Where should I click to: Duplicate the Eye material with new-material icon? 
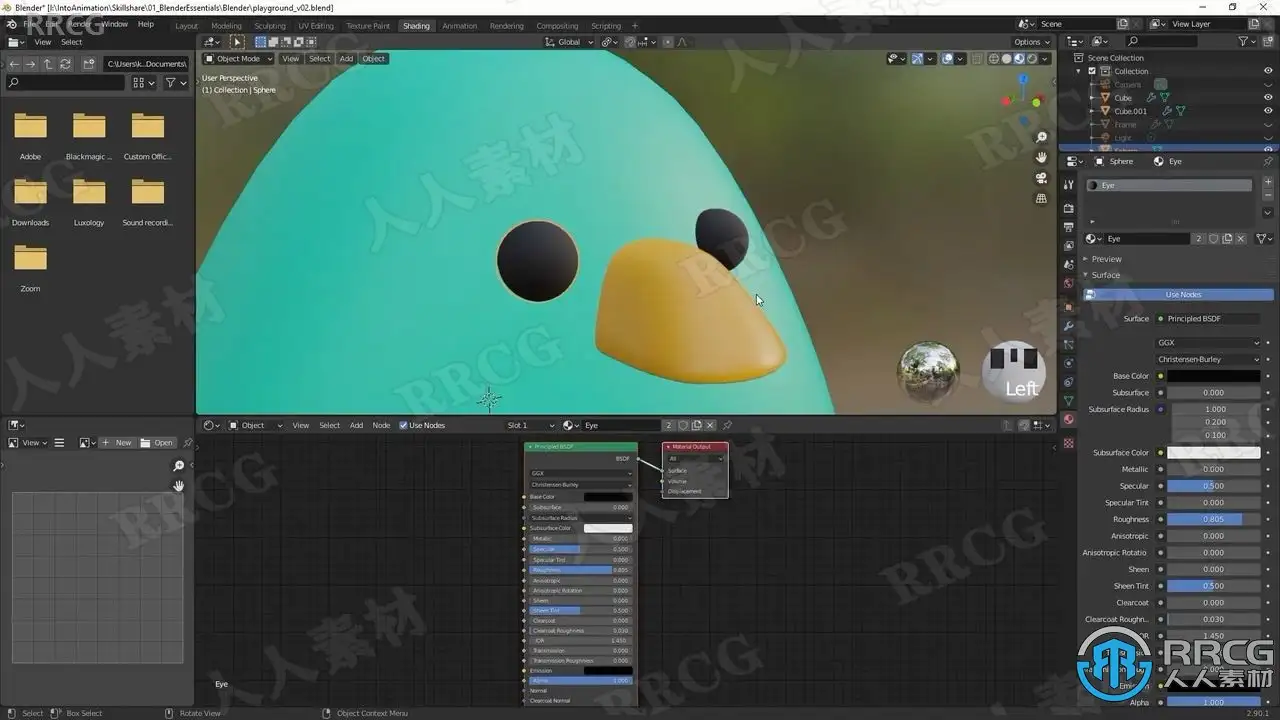(x=1227, y=239)
